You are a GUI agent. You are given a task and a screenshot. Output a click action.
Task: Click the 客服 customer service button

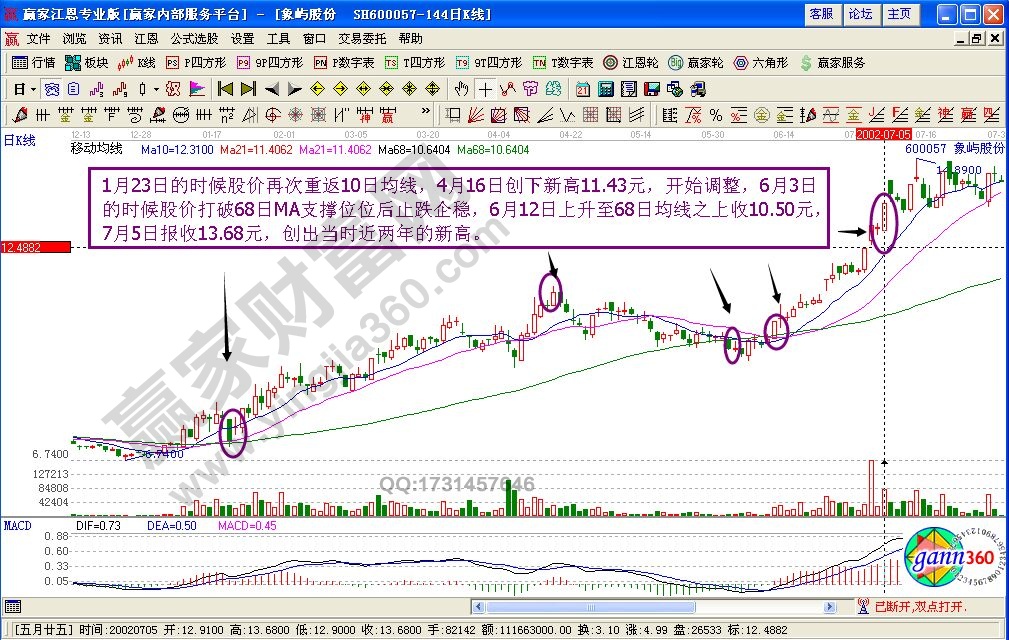(821, 14)
